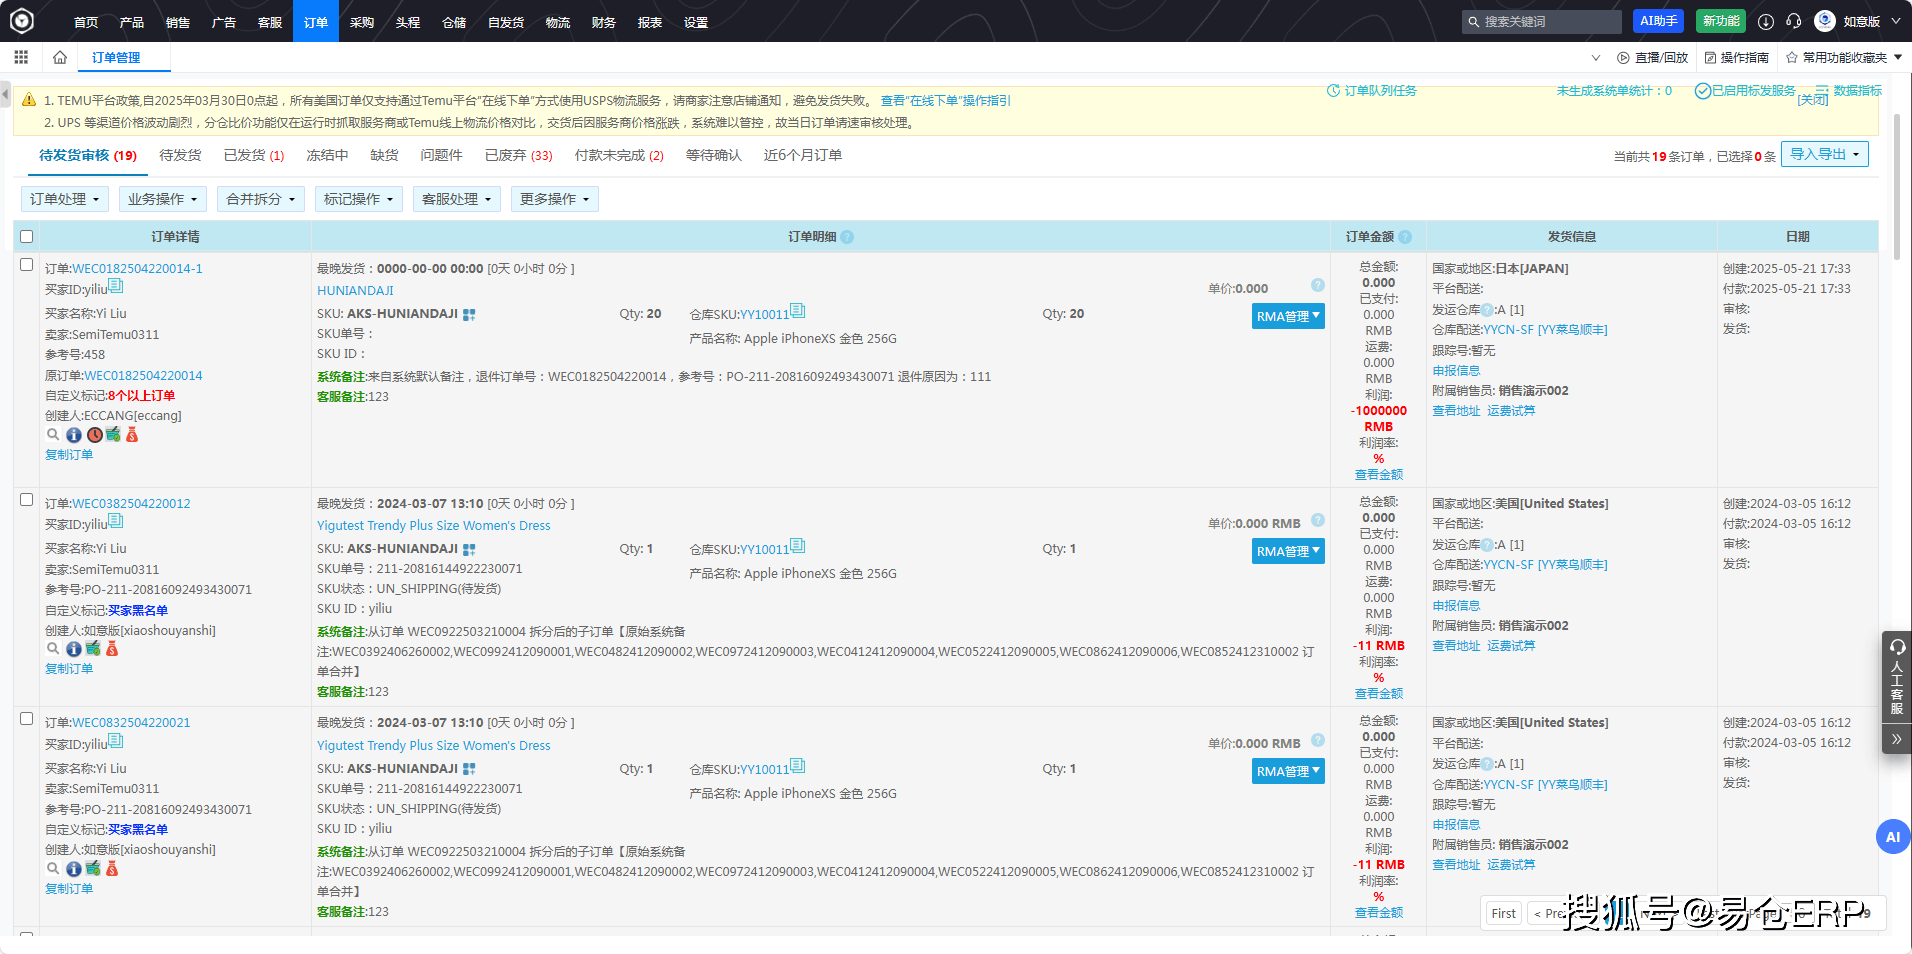Viewport: 1912px width, 954px height.
Task: Select checkbox for order WEC0832504220021
Action: pyautogui.click(x=27, y=719)
